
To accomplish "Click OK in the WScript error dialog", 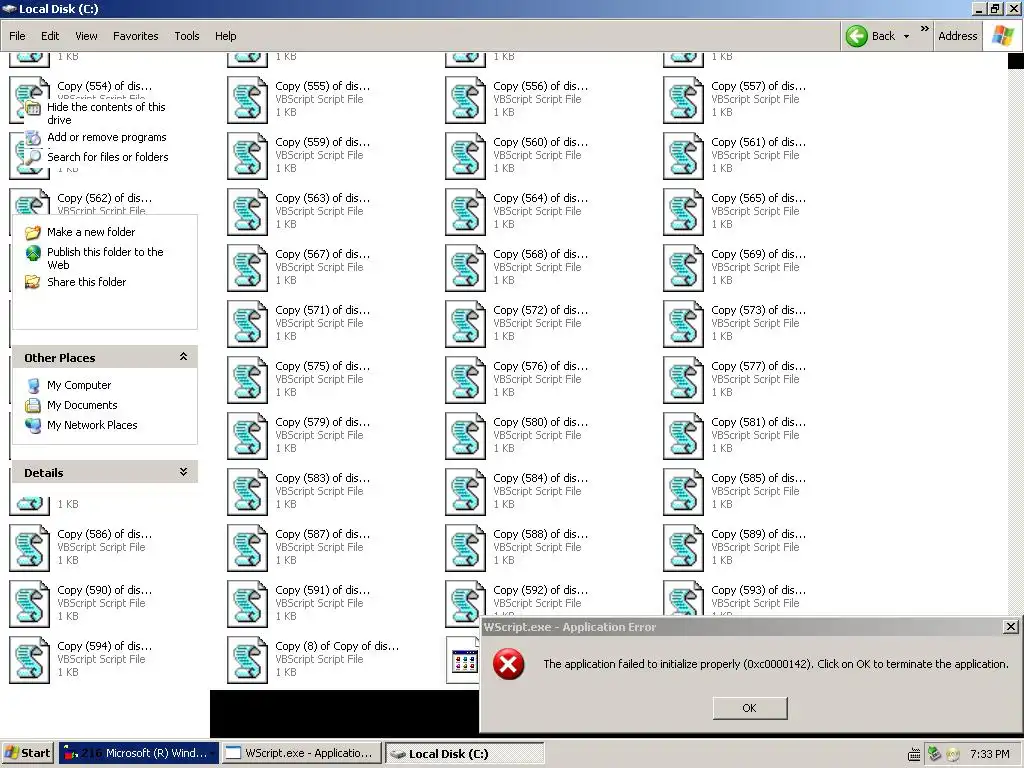I will 750,708.
